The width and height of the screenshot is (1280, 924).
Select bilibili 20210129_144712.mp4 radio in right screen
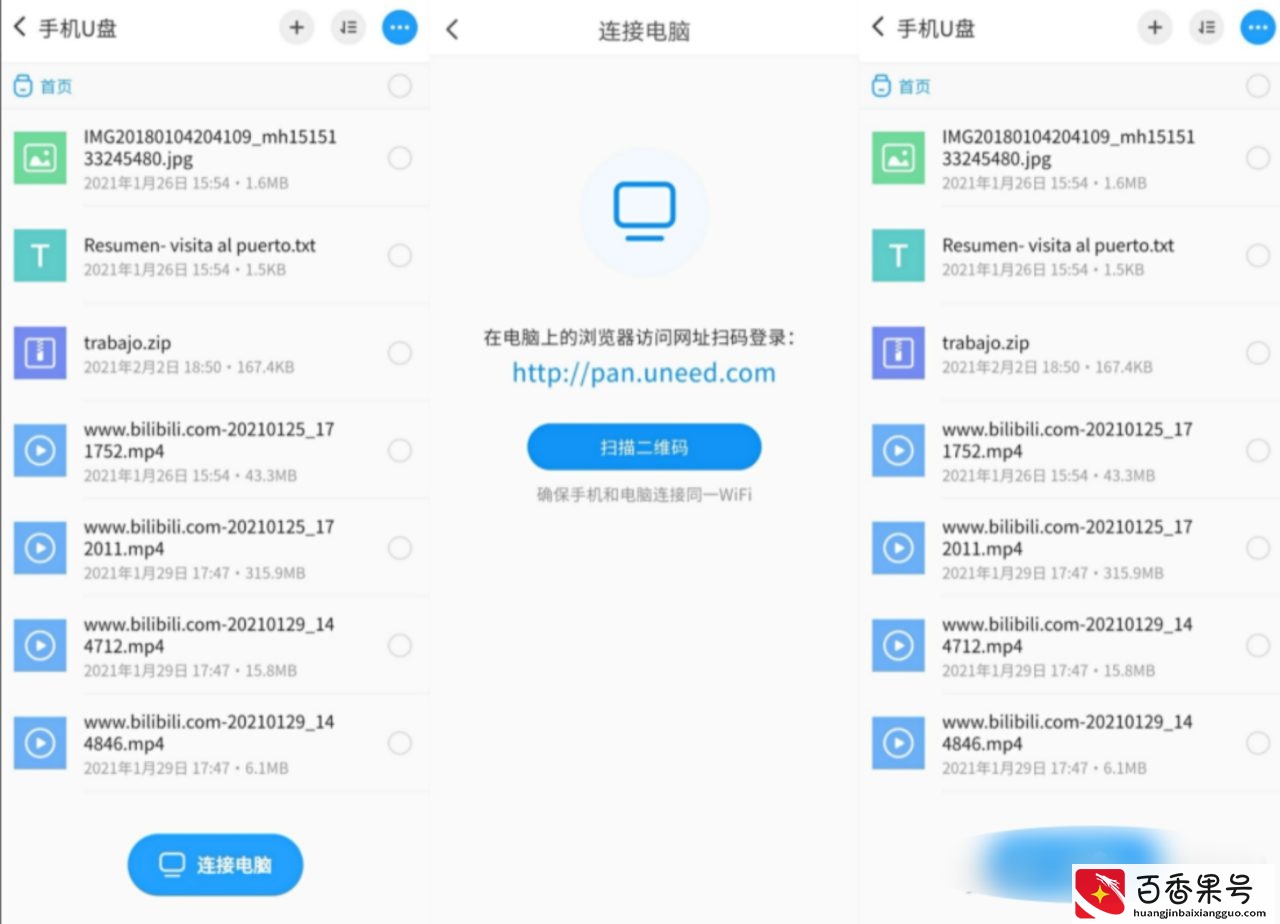(x=1258, y=646)
